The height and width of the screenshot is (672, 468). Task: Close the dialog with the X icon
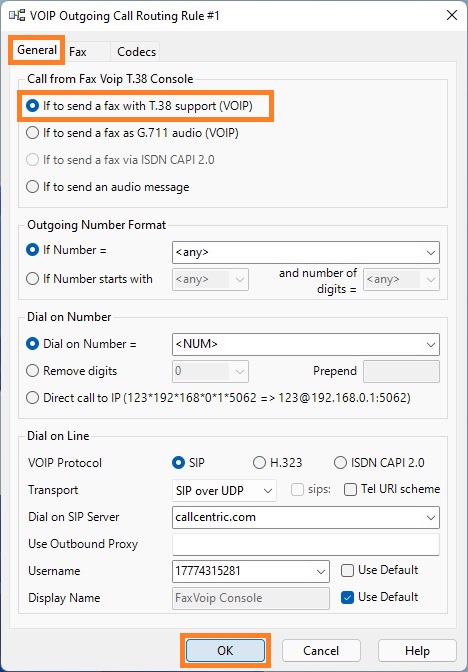(452, 15)
